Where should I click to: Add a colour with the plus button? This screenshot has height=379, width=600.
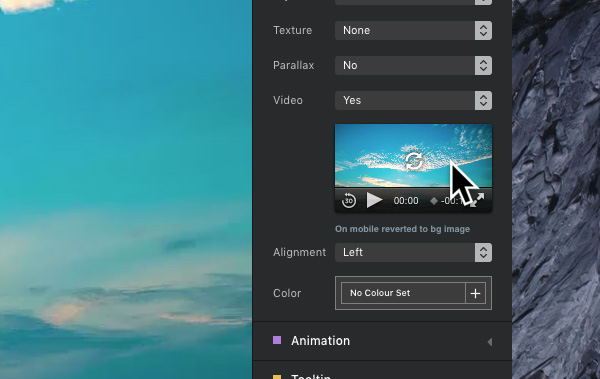[x=475, y=293]
